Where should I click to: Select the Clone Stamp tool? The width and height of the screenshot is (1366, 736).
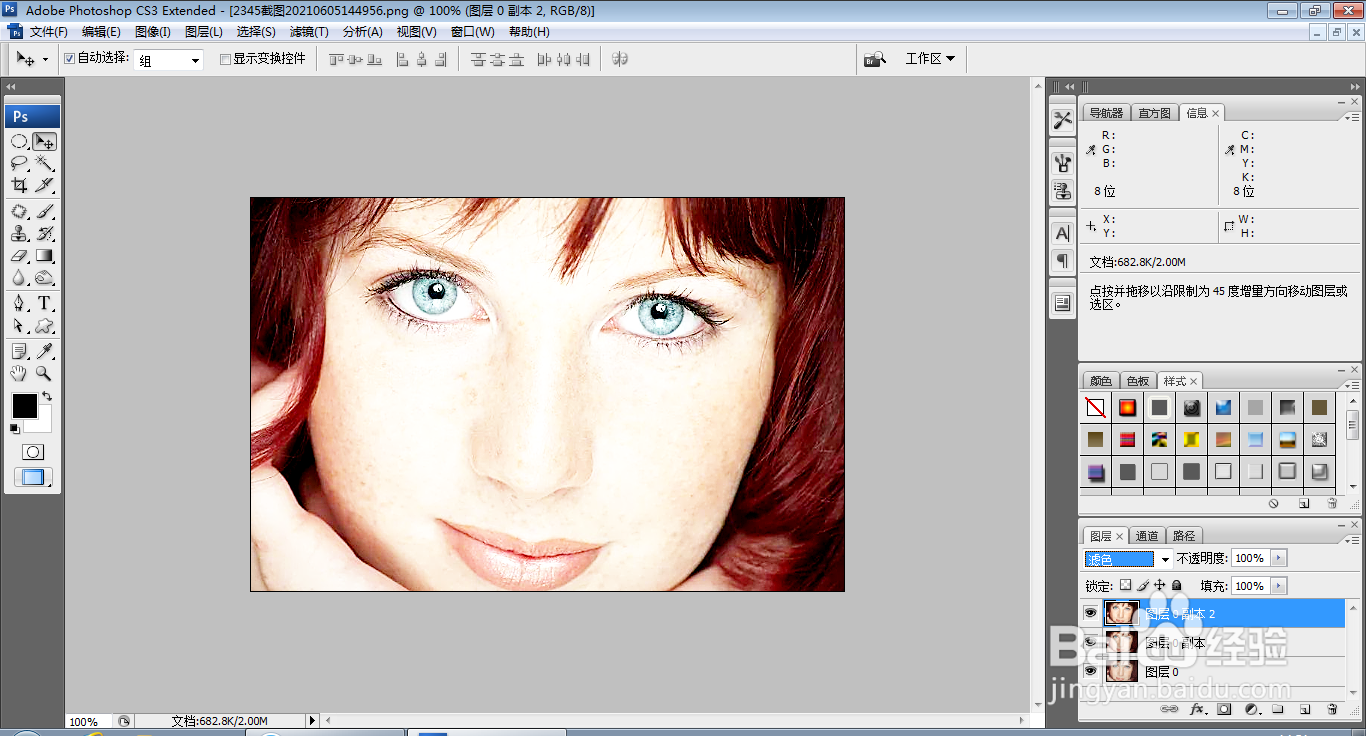[x=19, y=234]
